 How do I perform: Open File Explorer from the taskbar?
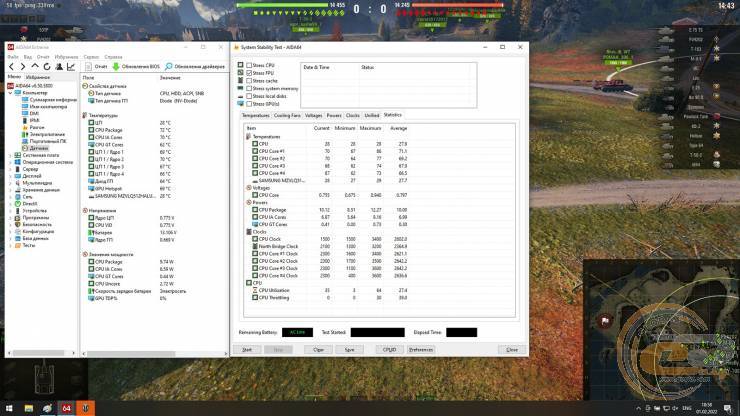click(x=29, y=408)
